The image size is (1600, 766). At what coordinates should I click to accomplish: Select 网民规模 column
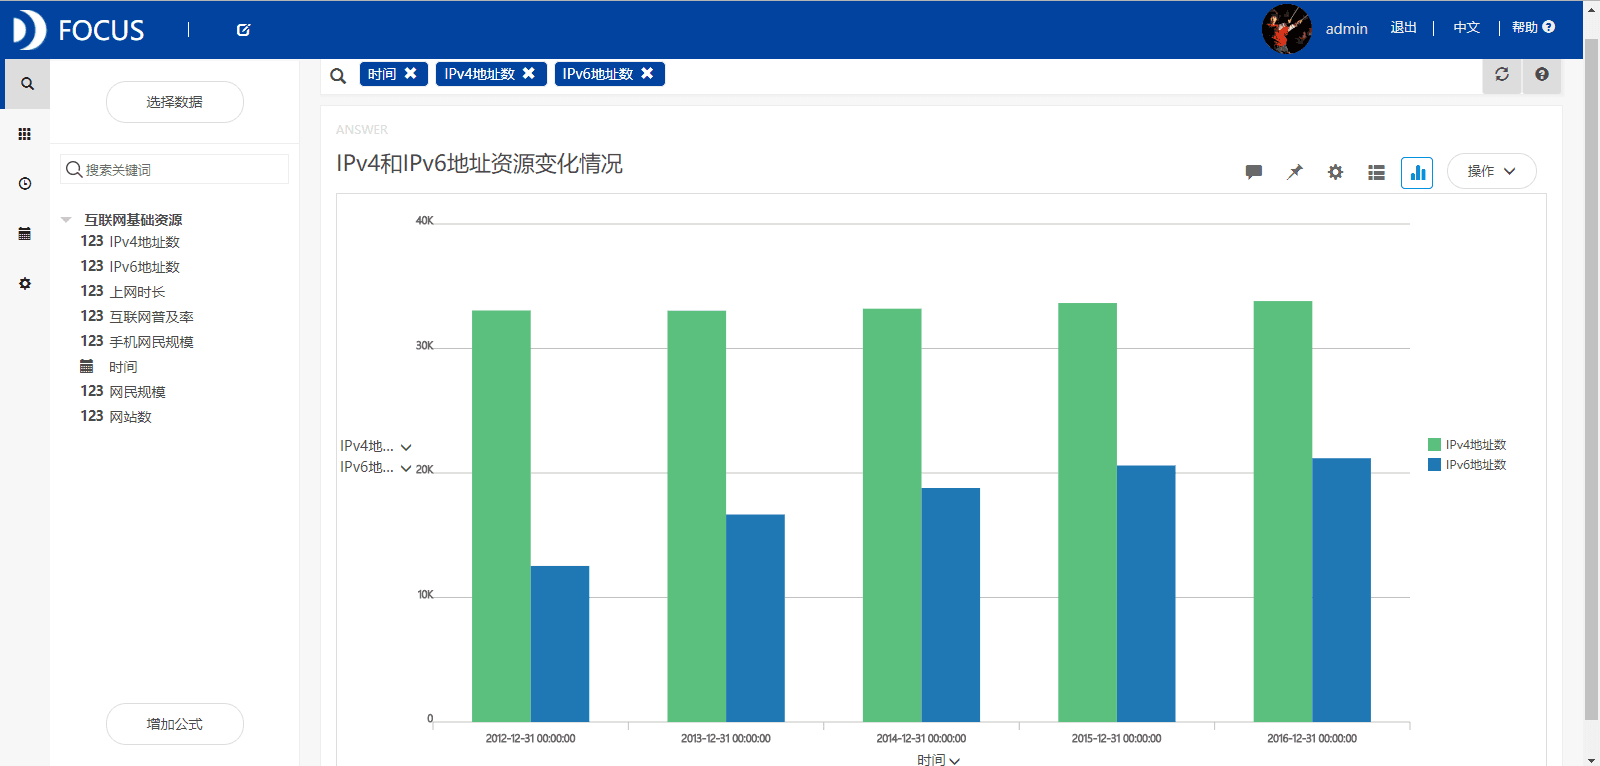tap(137, 392)
